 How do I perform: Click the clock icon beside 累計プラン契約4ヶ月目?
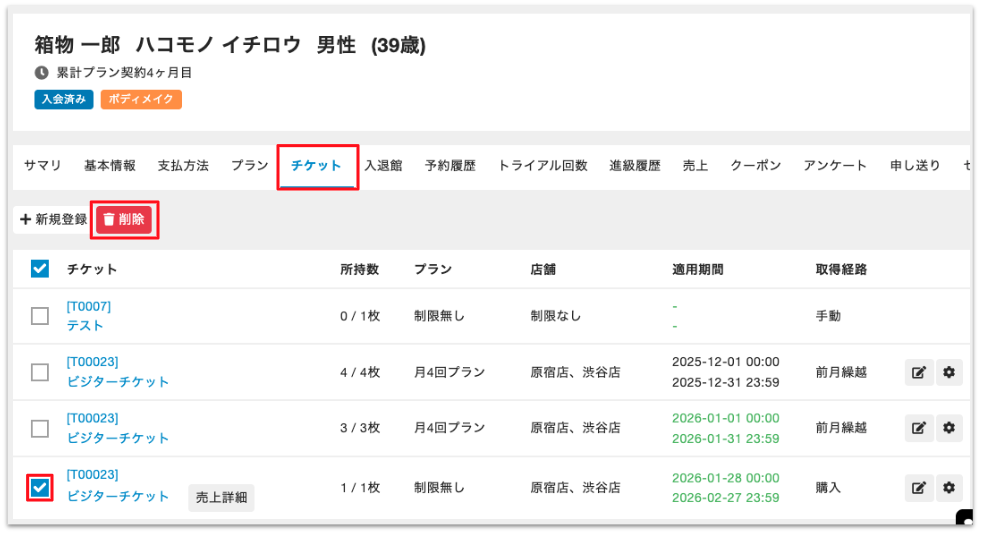(x=41, y=73)
